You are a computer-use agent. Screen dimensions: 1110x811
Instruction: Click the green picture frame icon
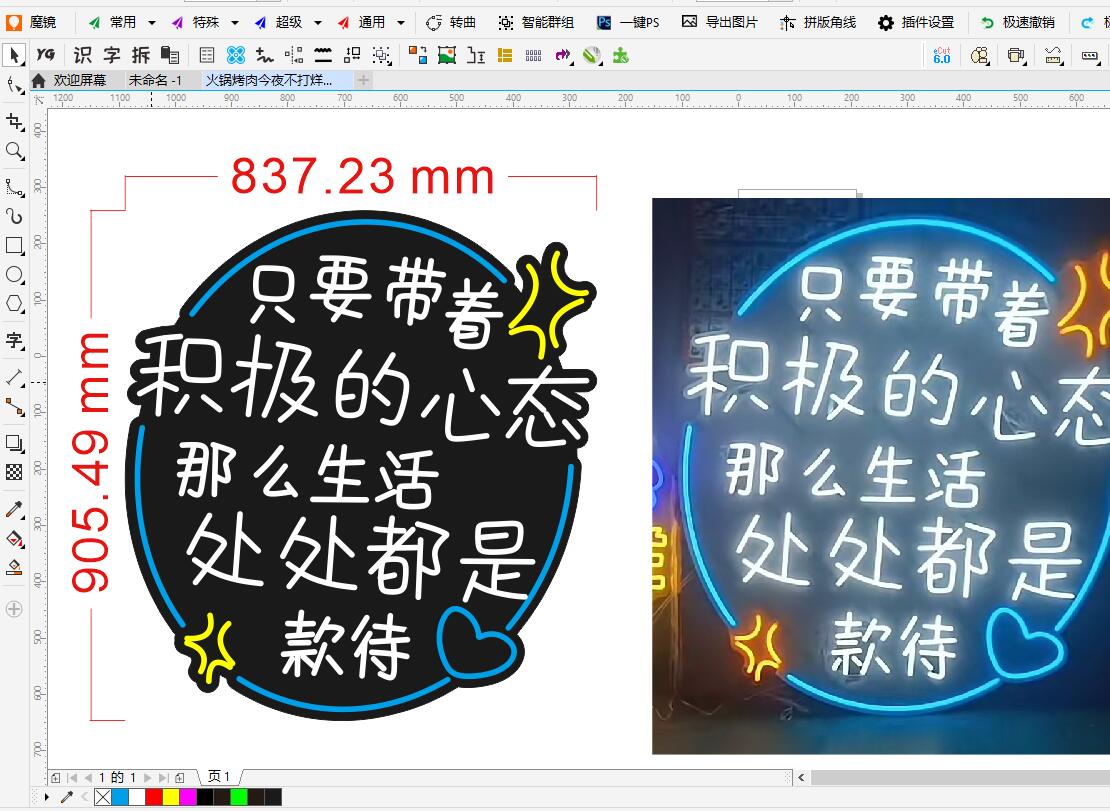(447, 55)
